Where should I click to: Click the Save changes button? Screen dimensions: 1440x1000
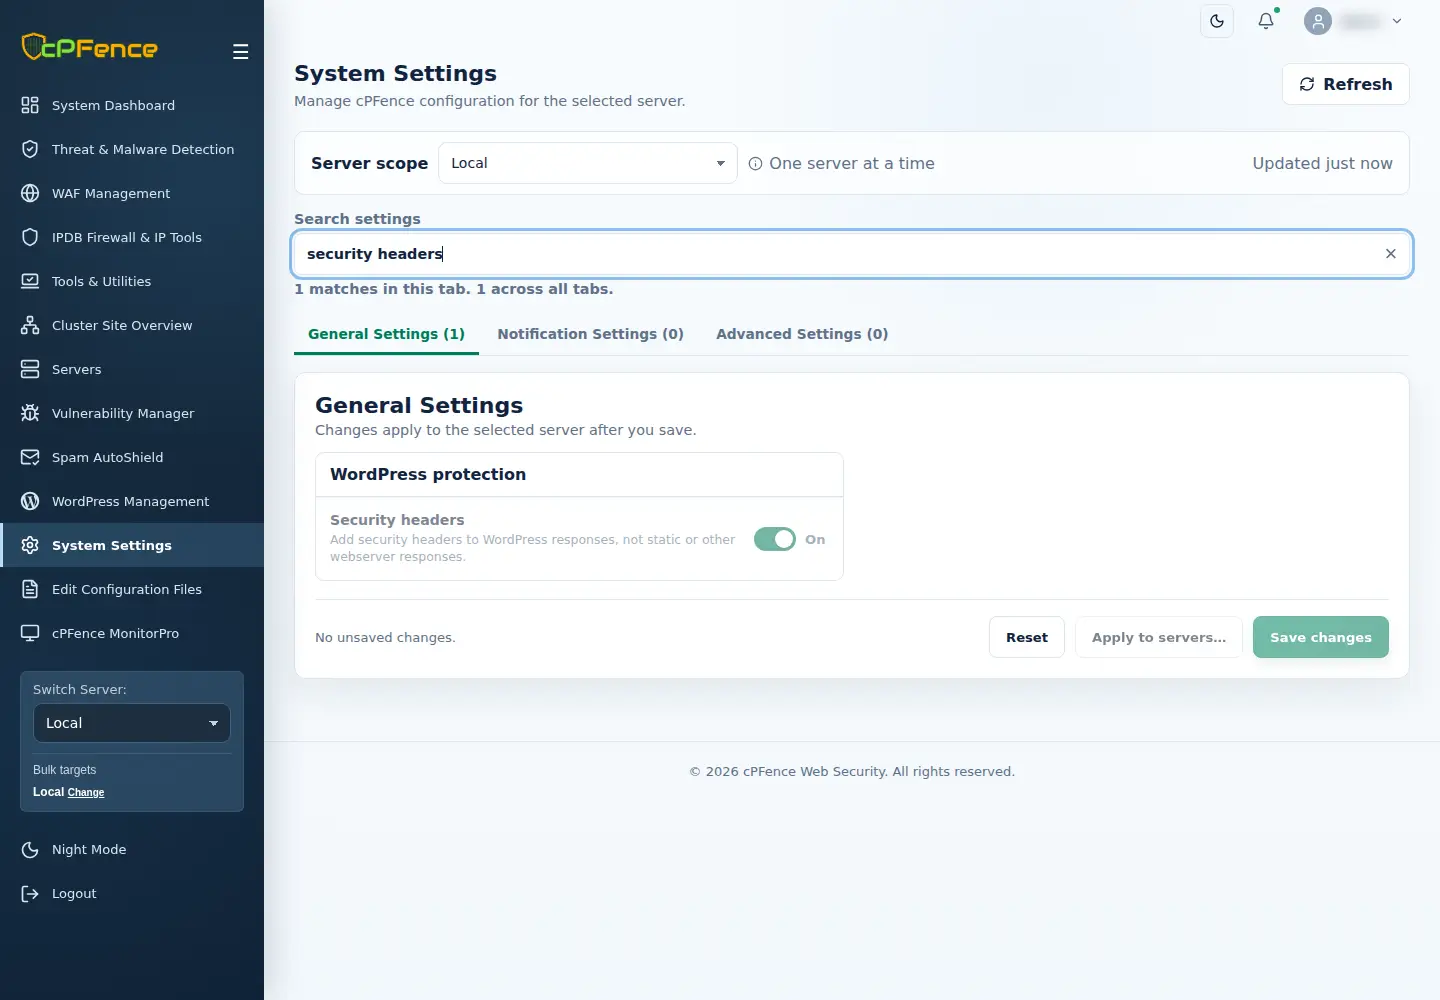[1321, 637]
